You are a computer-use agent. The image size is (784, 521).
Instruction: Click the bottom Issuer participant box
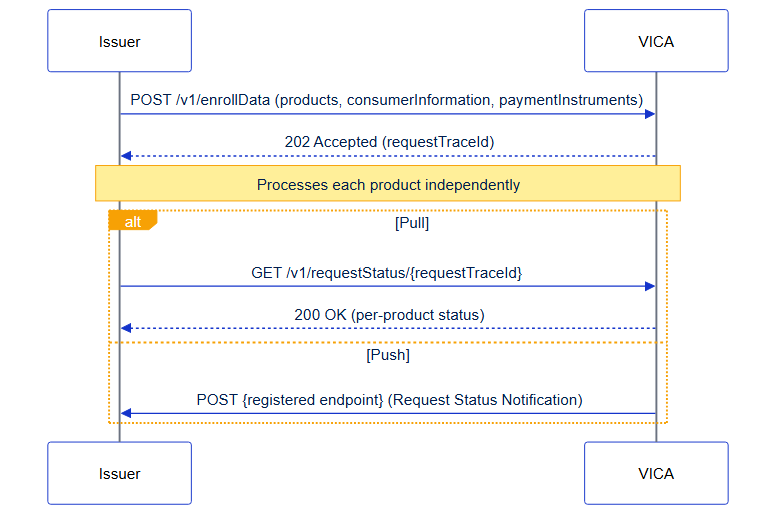click(120, 473)
